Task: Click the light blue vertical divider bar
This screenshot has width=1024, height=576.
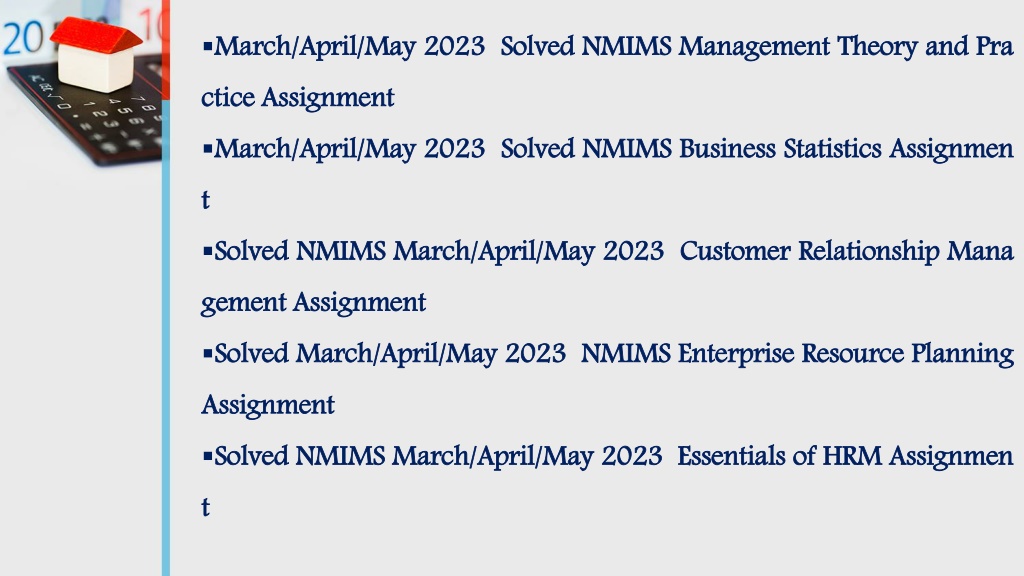Action: click(166, 338)
